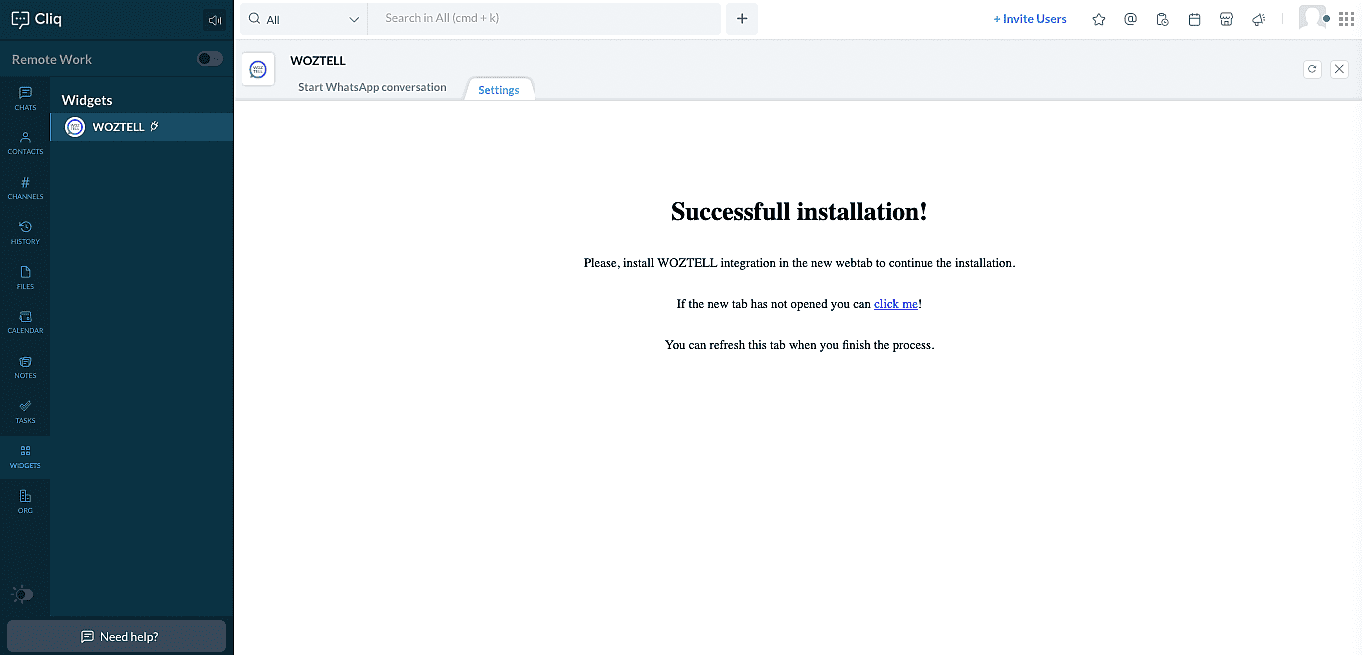Toggle the Remote Work switch
The height and width of the screenshot is (655, 1362).
click(x=210, y=59)
